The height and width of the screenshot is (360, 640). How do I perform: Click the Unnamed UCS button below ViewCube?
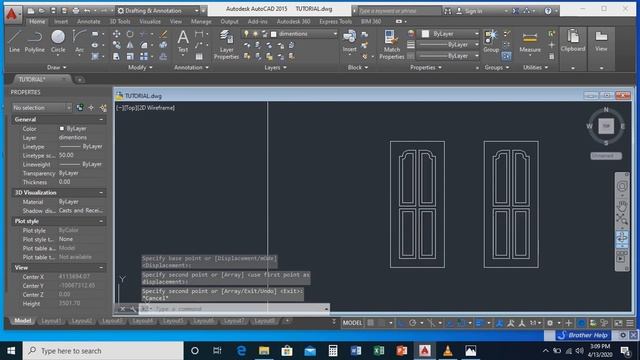tap(606, 156)
